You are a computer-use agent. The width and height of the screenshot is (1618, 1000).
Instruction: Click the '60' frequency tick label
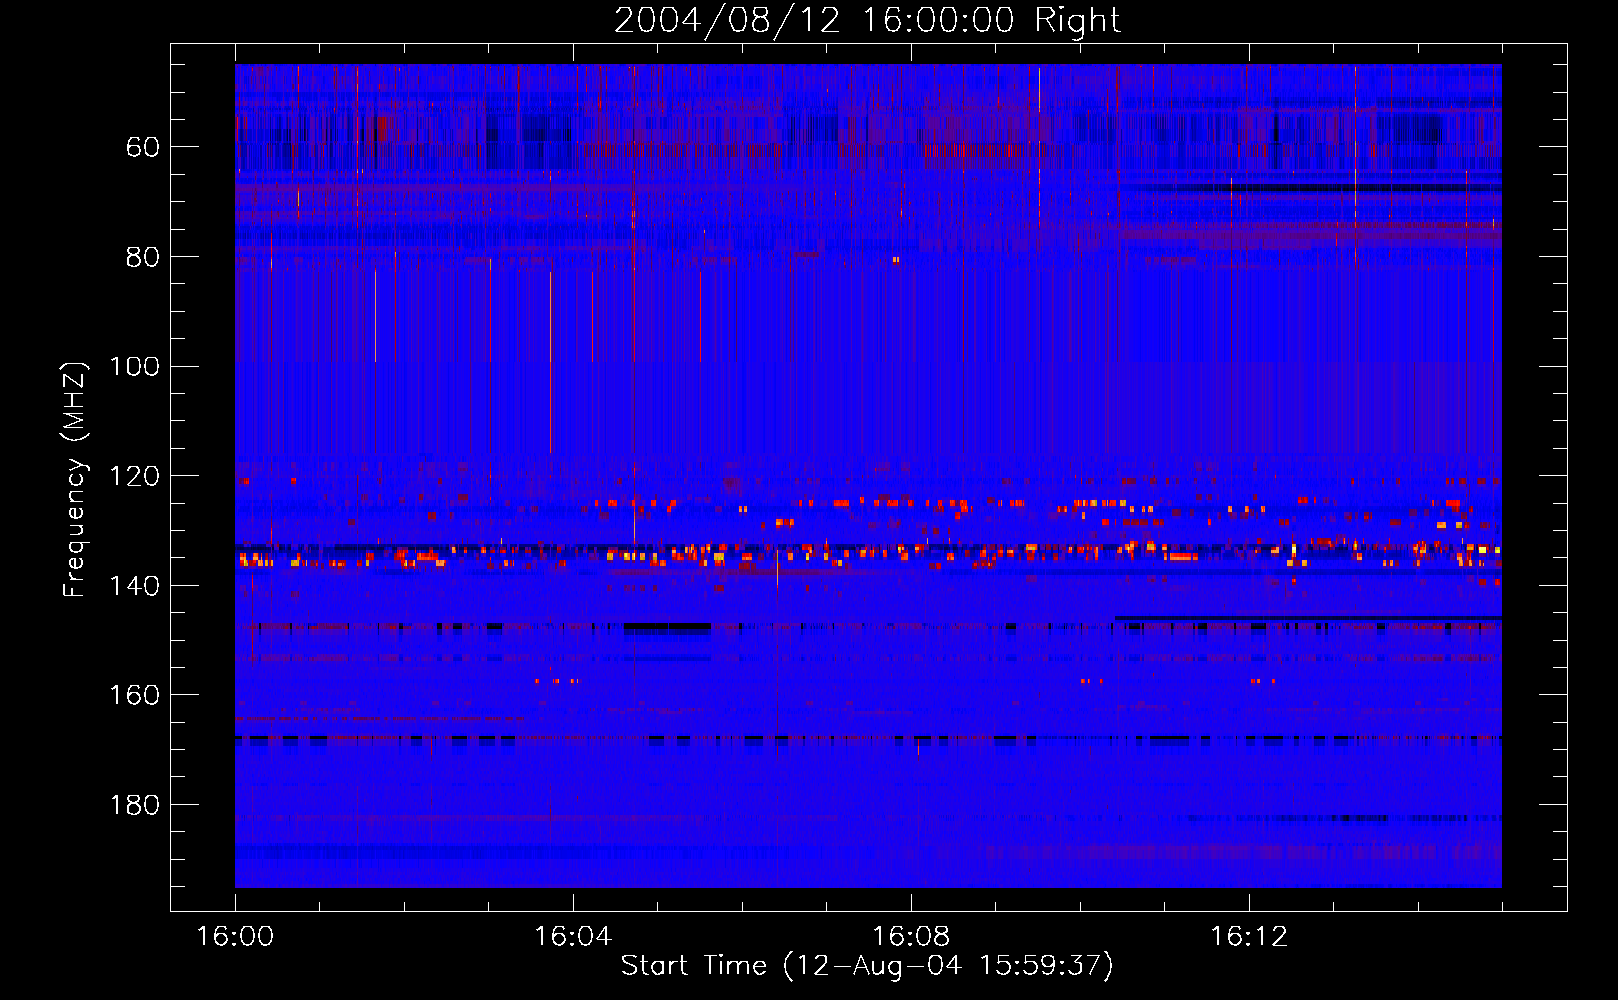(x=143, y=148)
